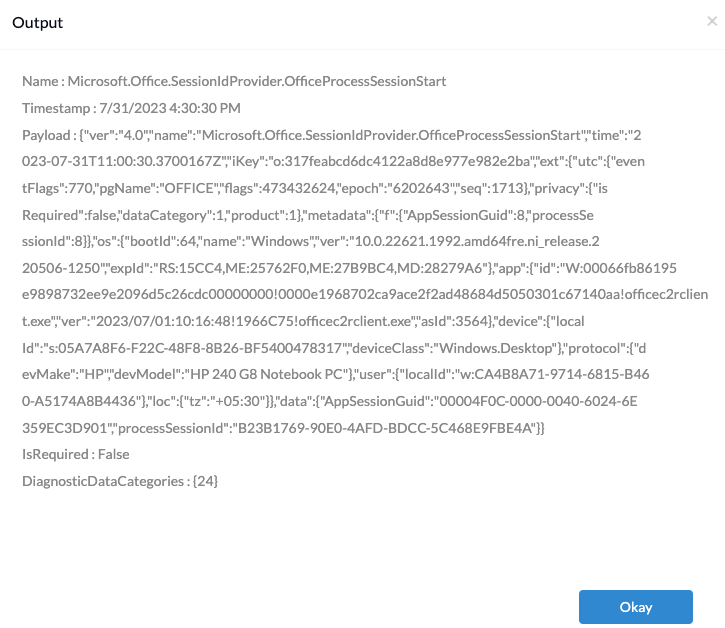This screenshot has height=628, width=725.
Task: Click the payload line with tz +05:30
Action: tap(330, 401)
